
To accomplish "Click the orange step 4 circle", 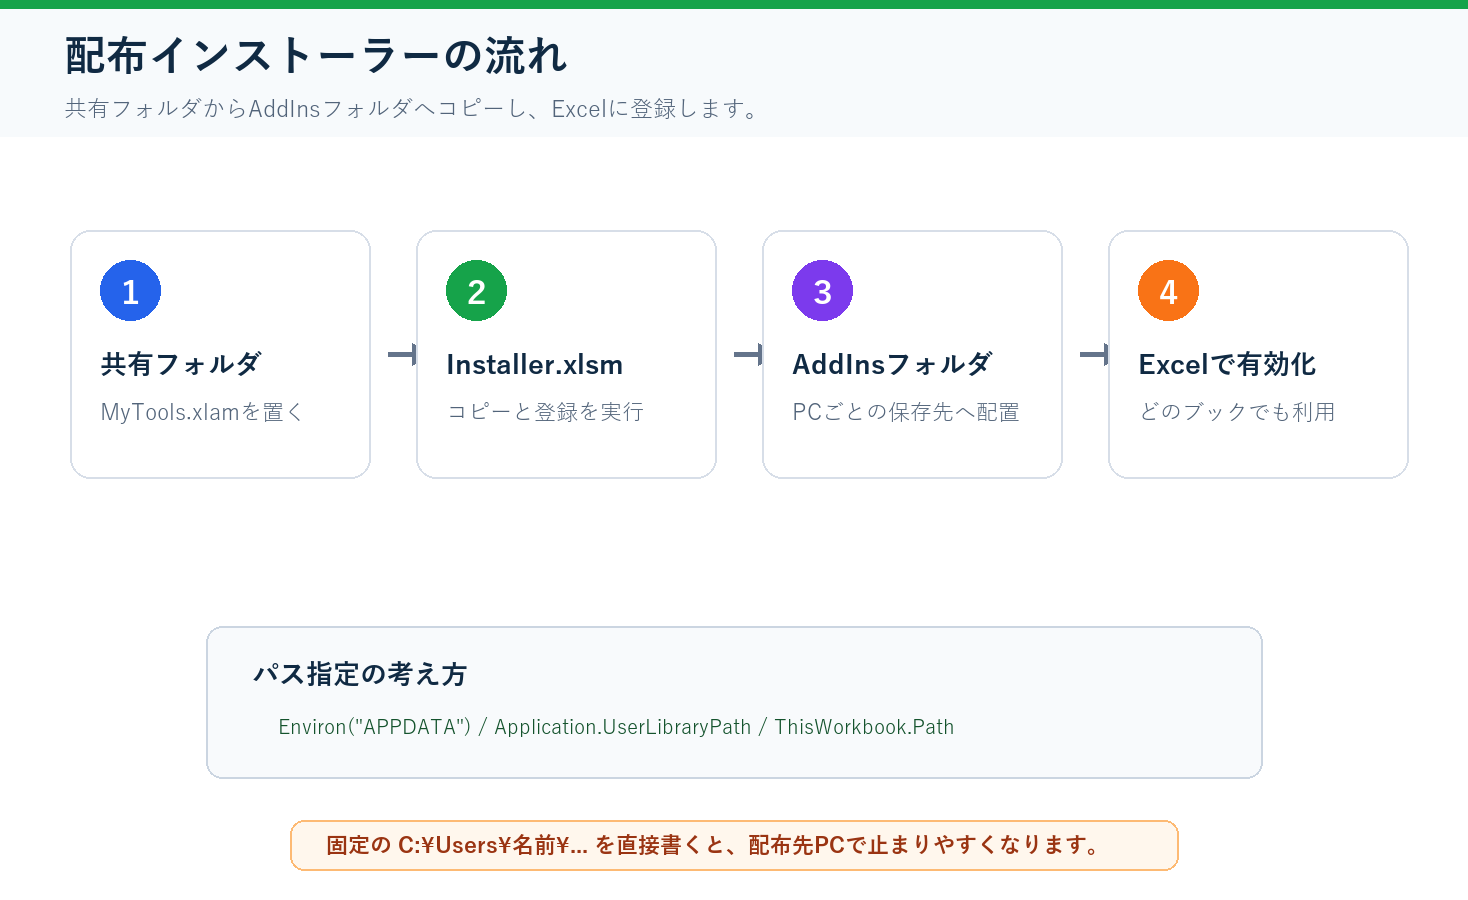I will point(1168,291).
